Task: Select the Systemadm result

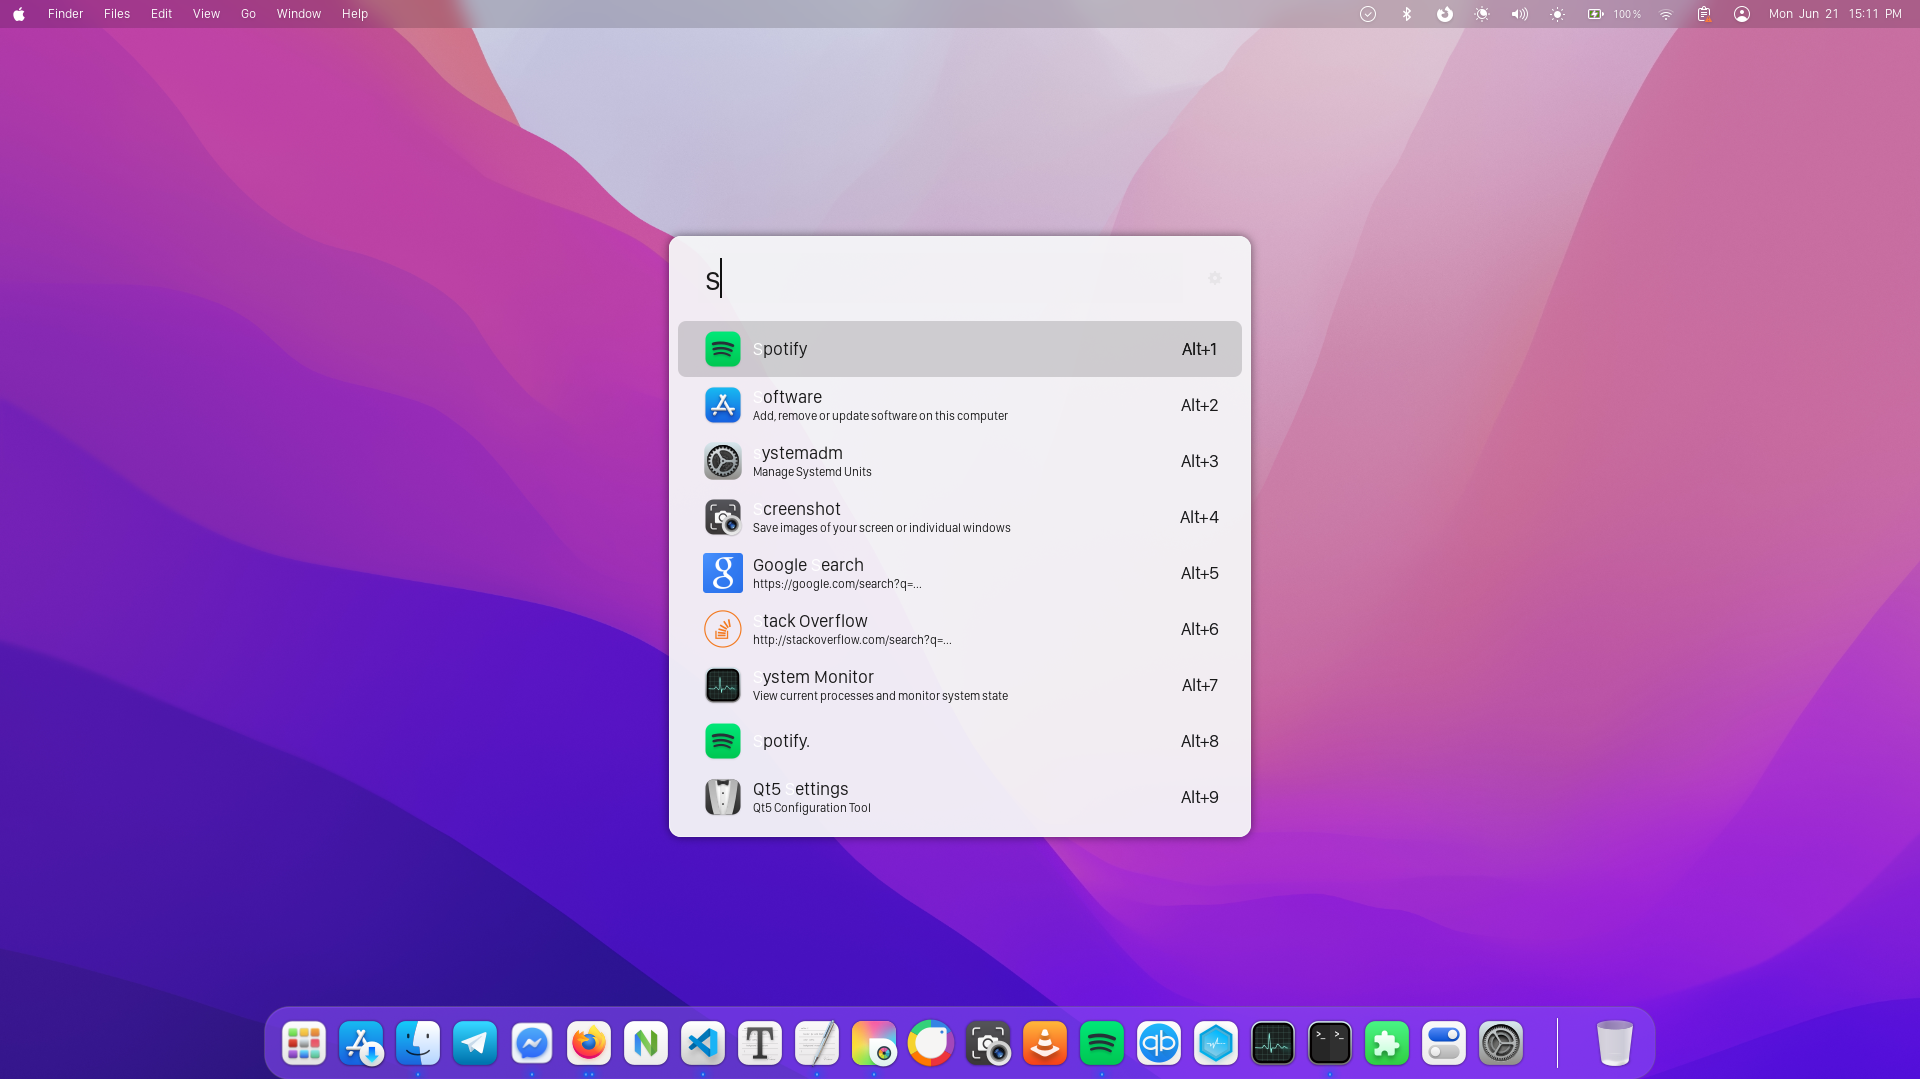Action: 960,461
